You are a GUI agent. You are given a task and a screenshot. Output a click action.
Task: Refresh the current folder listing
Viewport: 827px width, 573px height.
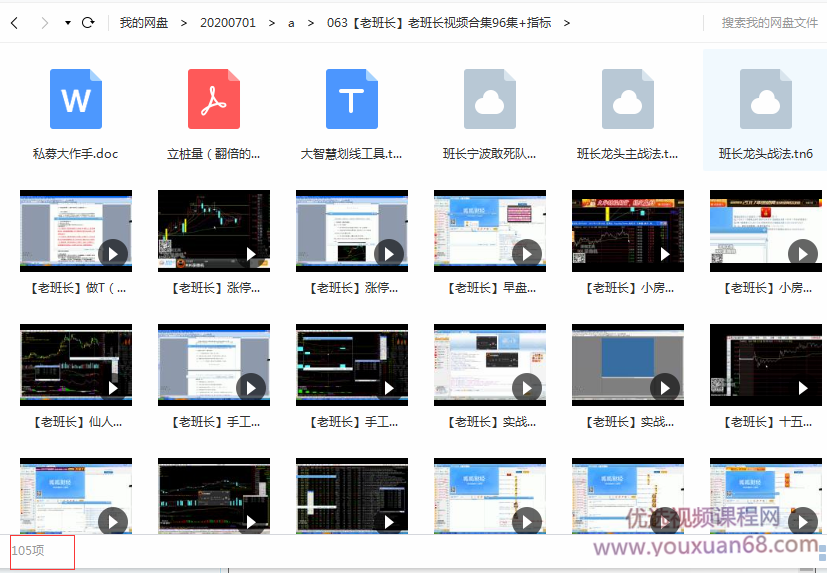click(88, 22)
